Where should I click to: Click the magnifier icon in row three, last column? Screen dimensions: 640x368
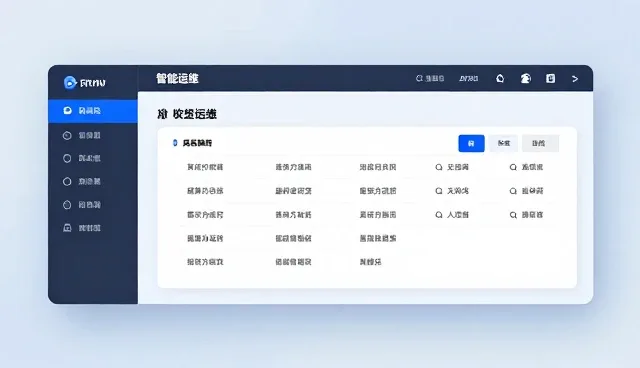pos(513,215)
